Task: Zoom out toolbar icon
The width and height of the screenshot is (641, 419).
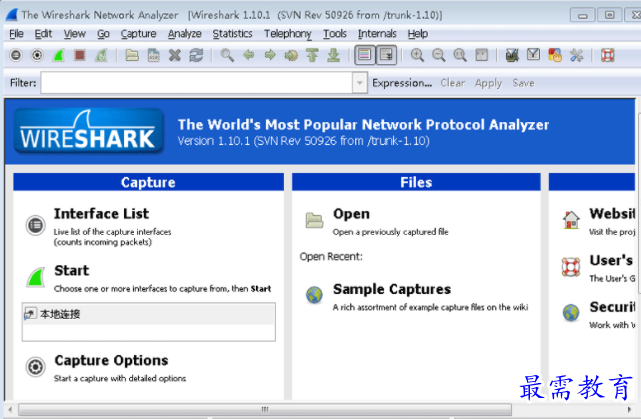Action: click(439, 55)
